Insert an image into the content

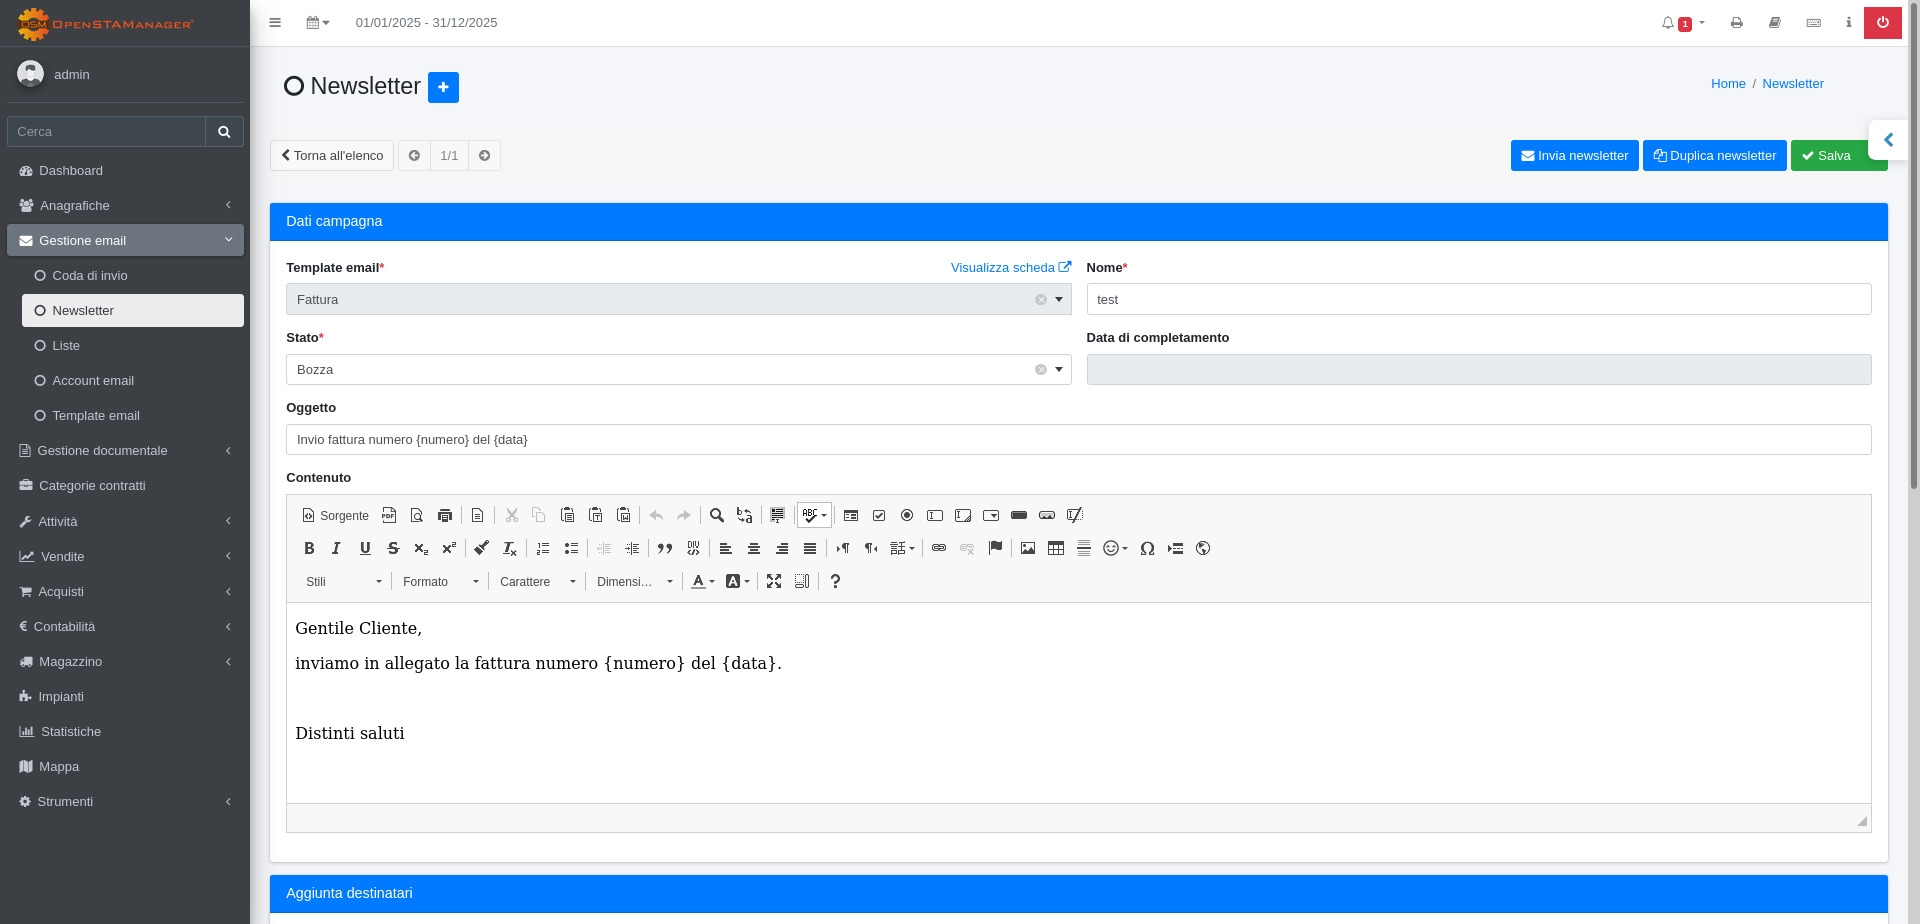coord(1027,548)
